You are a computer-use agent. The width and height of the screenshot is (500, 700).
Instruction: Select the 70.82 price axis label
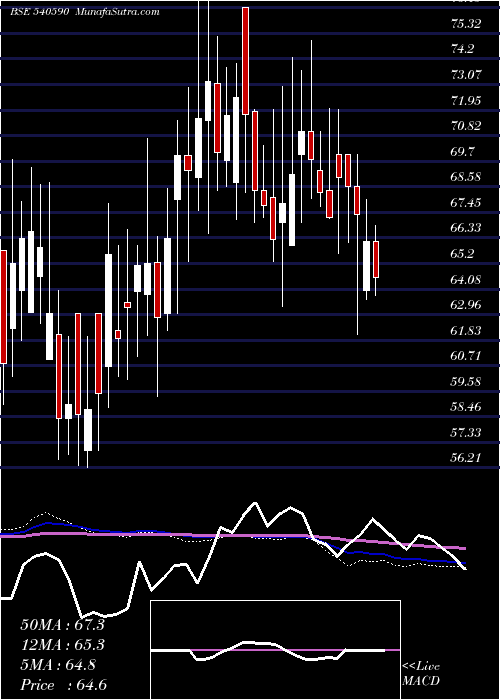(x=467, y=126)
